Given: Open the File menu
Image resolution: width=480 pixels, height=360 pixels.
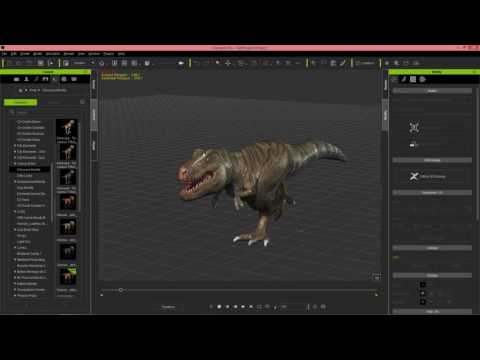Looking at the screenshot, I should [4, 54].
